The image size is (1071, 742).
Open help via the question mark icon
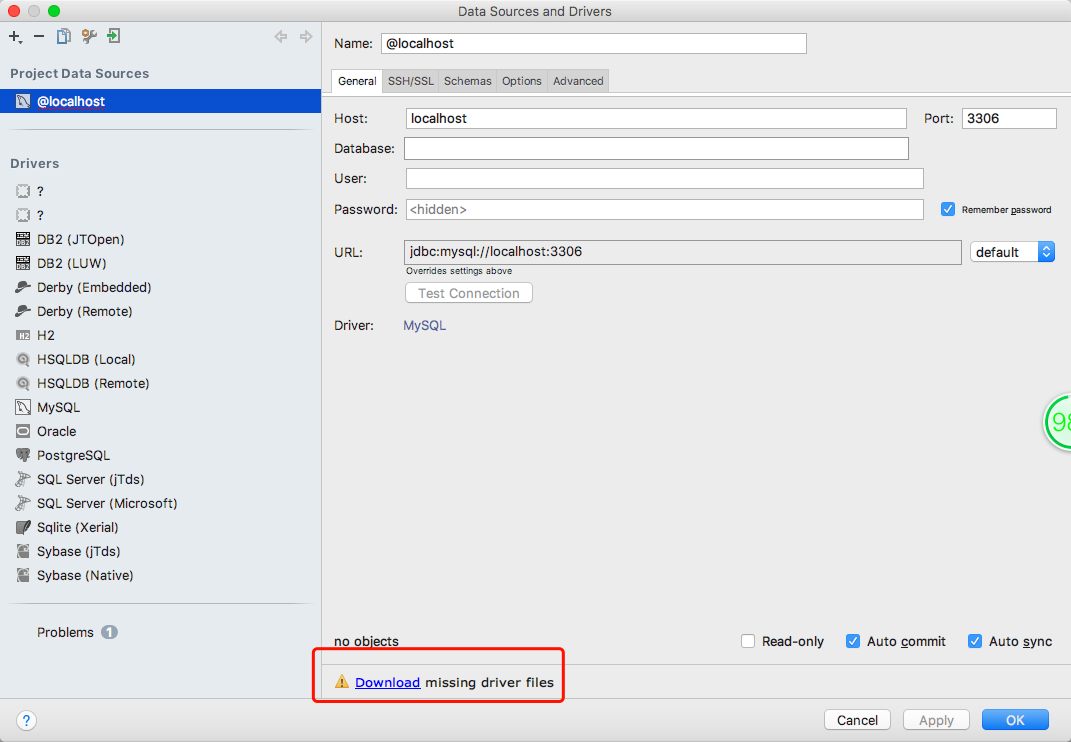point(26,720)
